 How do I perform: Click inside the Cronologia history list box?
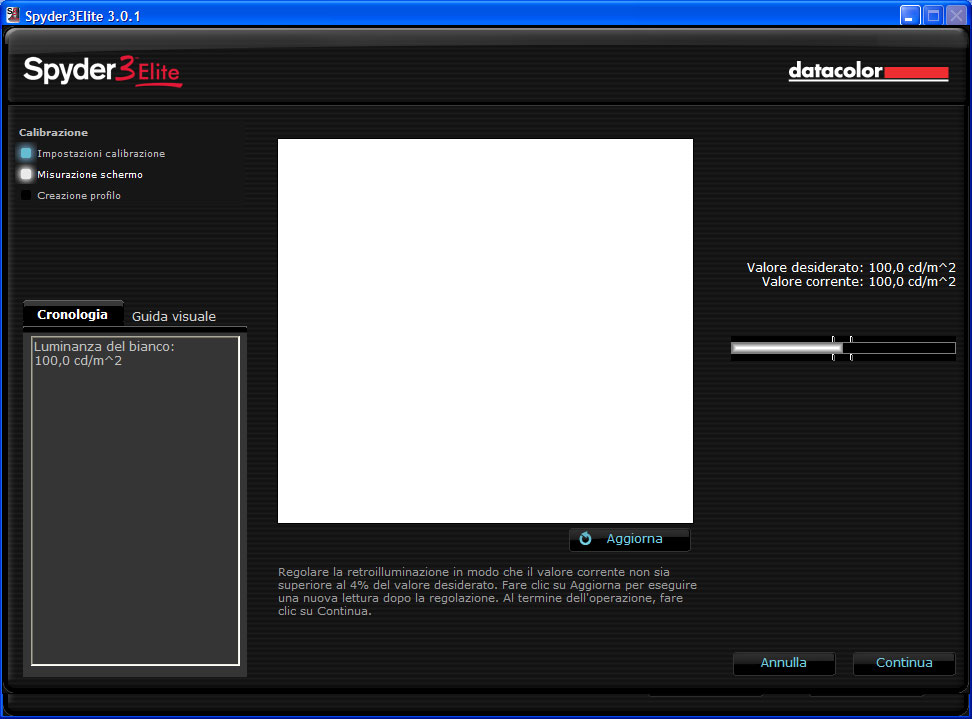tap(135, 501)
